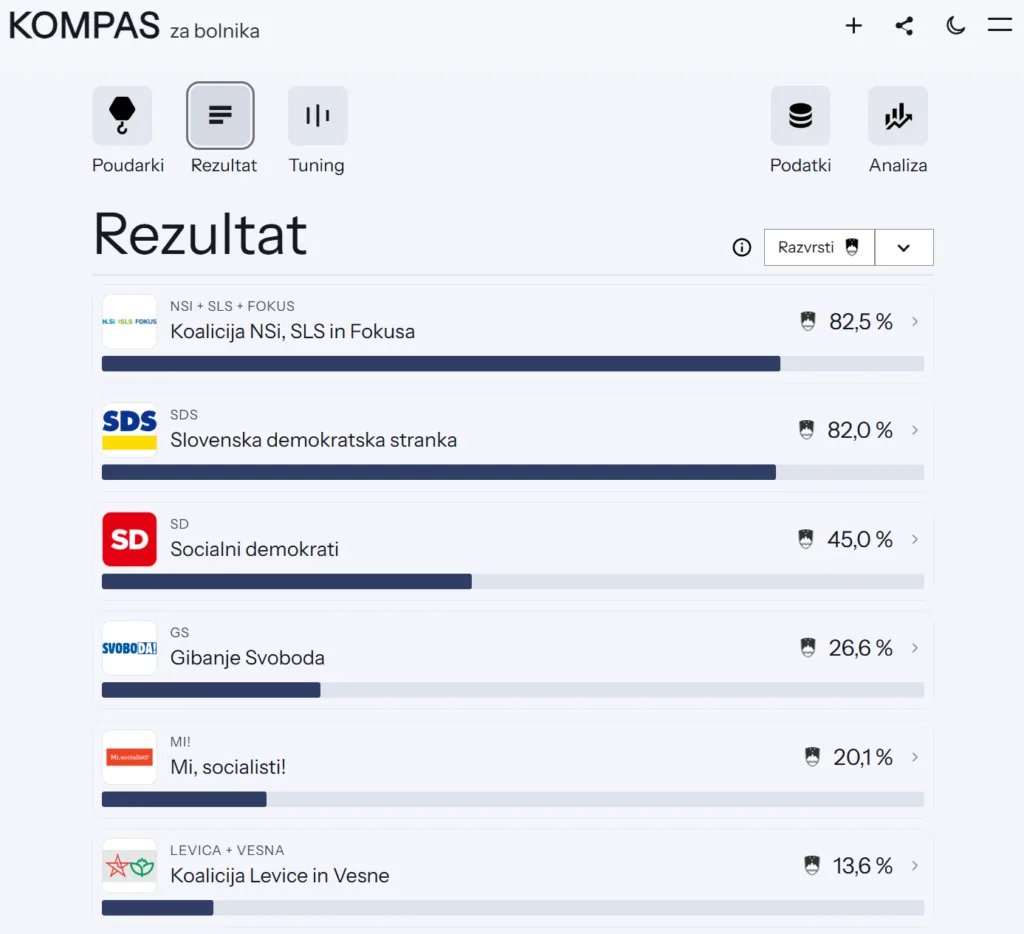Expand Koalicija Levice in Vesne chevron
The height and width of the screenshot is (934, 1024).
915,866
